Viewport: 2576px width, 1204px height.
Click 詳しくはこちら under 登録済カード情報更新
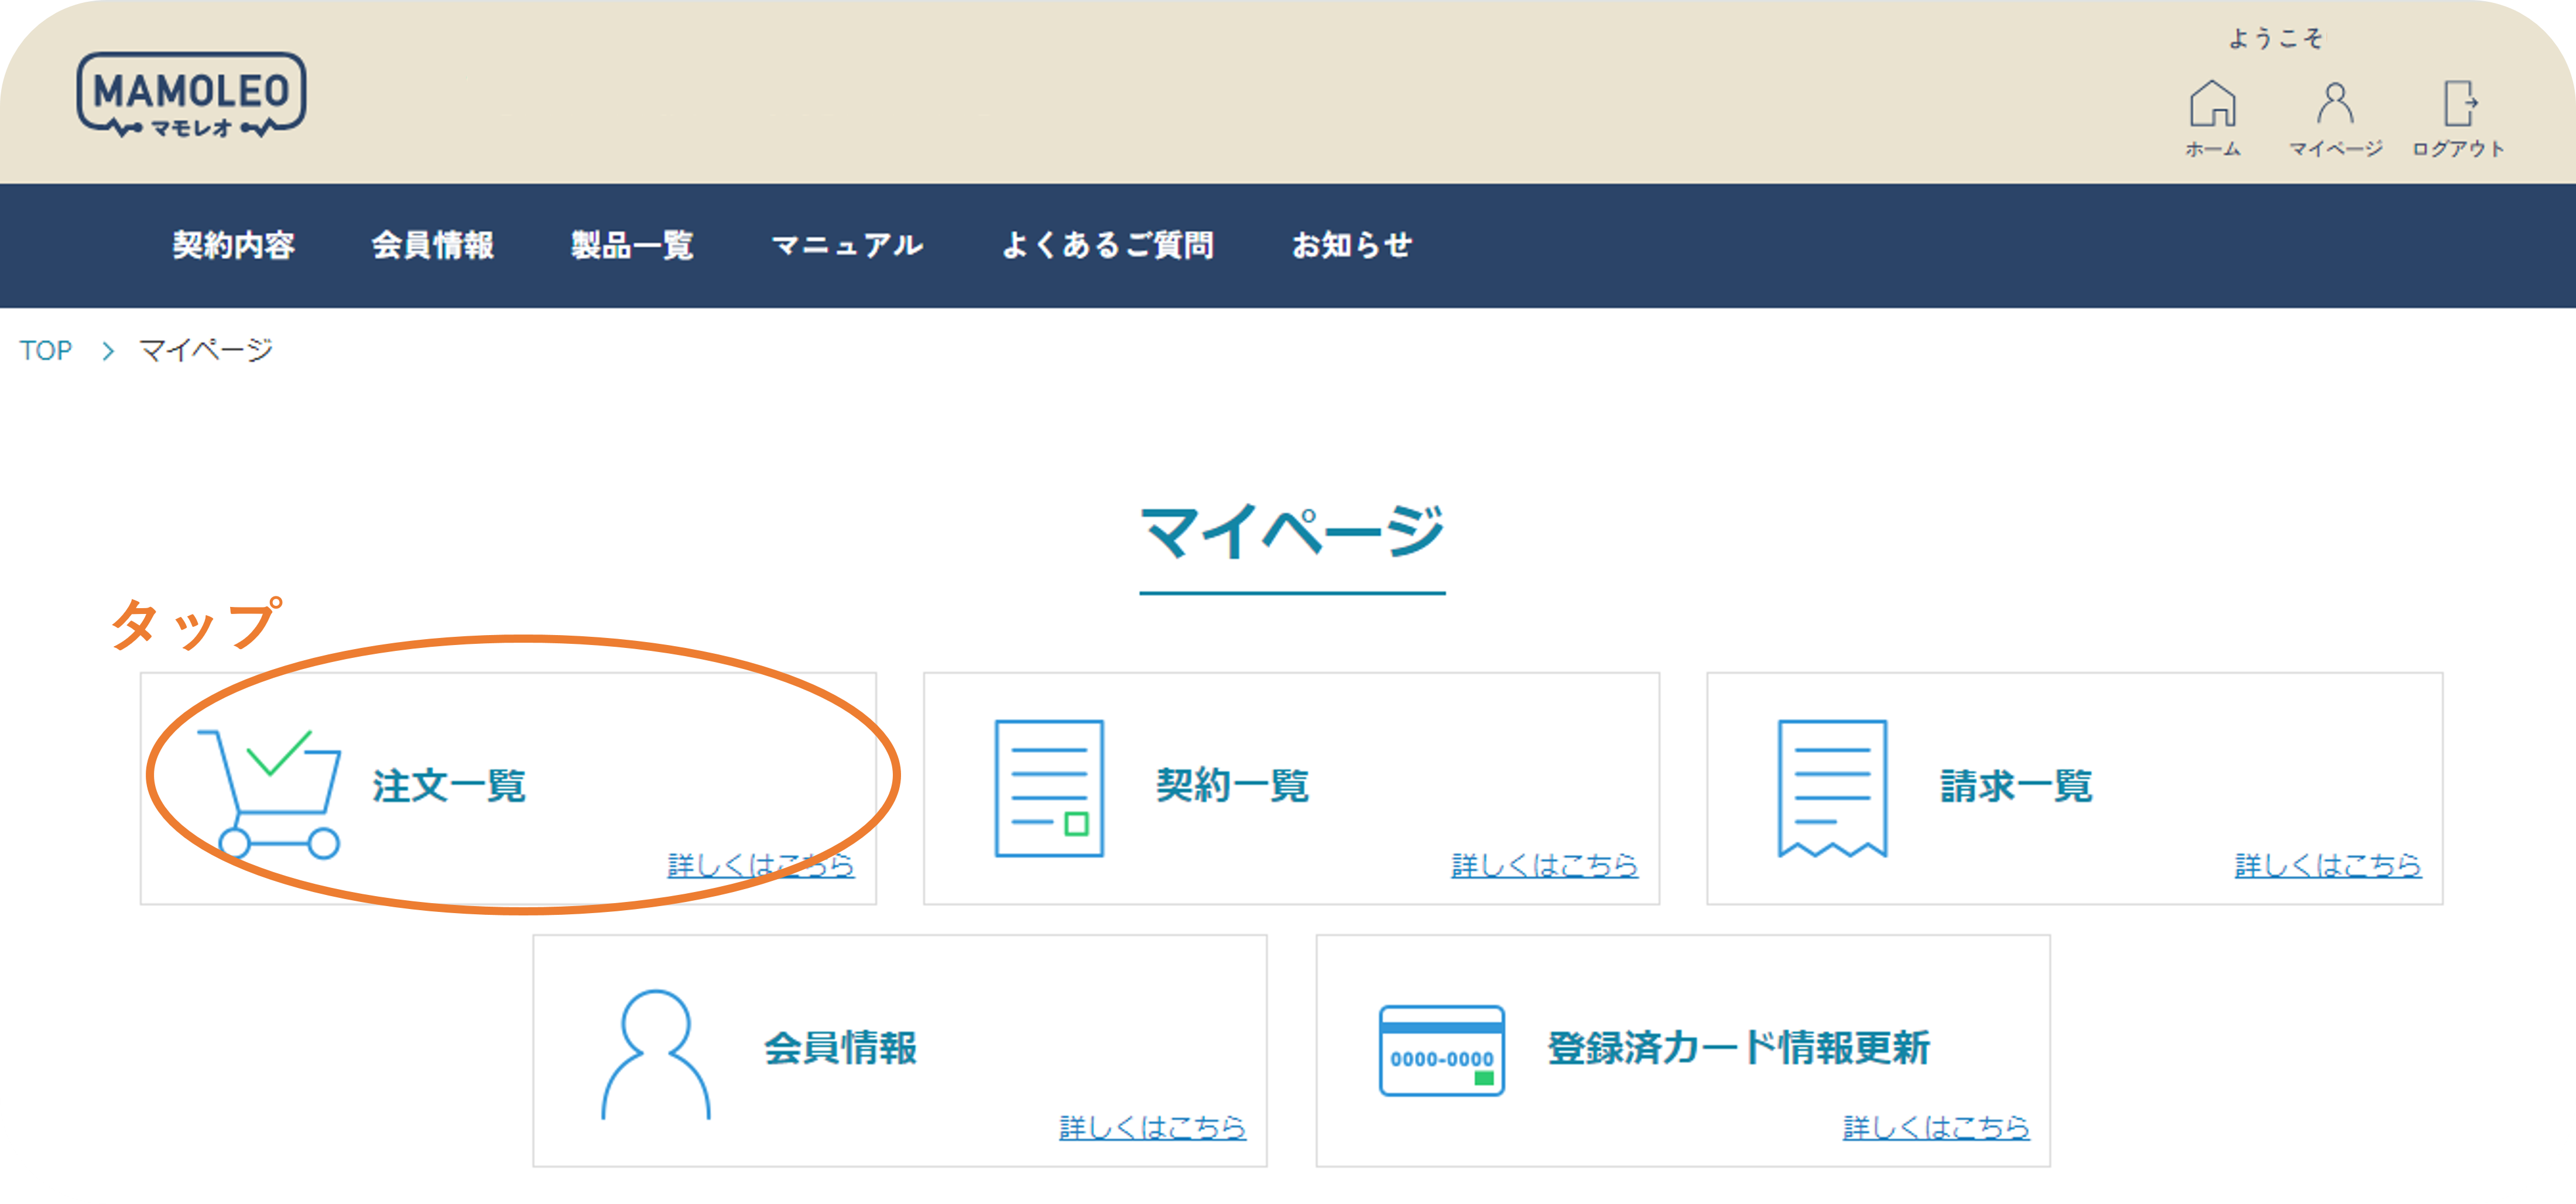point(1937,1127)
